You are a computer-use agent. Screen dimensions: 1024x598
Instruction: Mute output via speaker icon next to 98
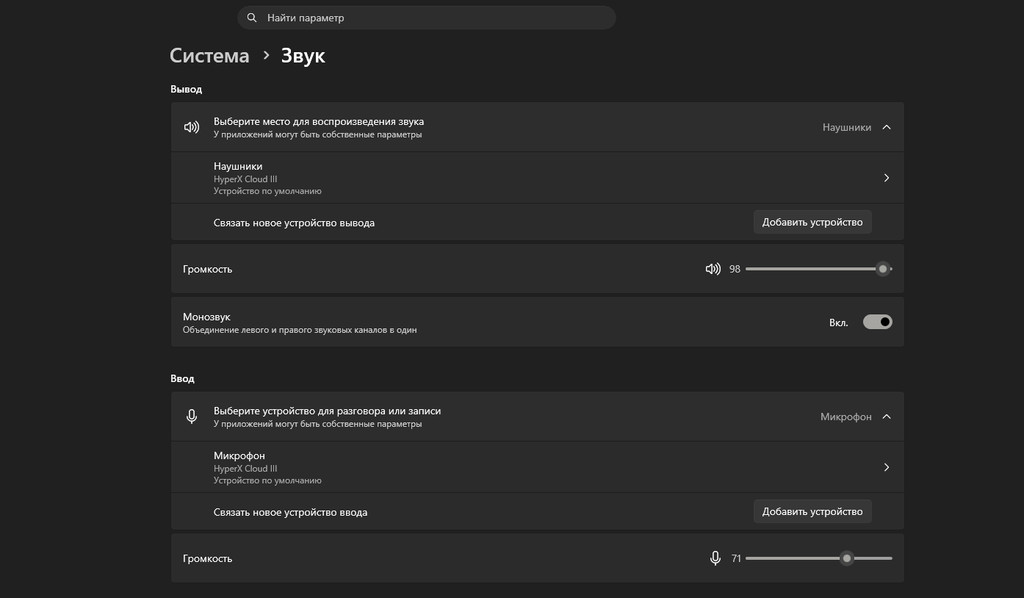[713, 269]
